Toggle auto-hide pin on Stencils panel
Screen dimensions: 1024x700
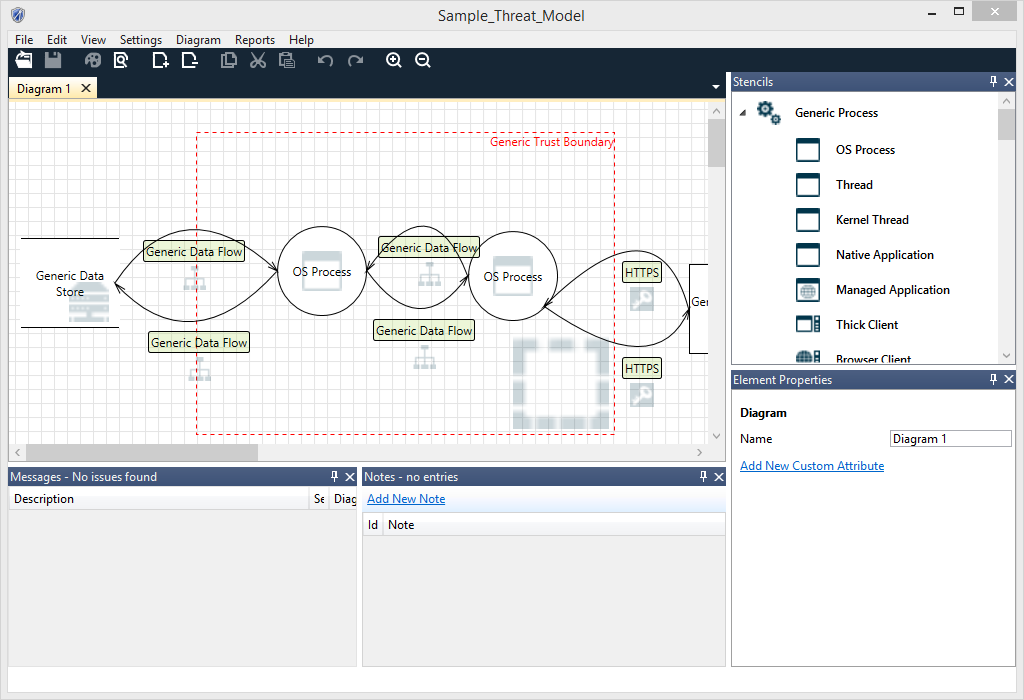993,82
